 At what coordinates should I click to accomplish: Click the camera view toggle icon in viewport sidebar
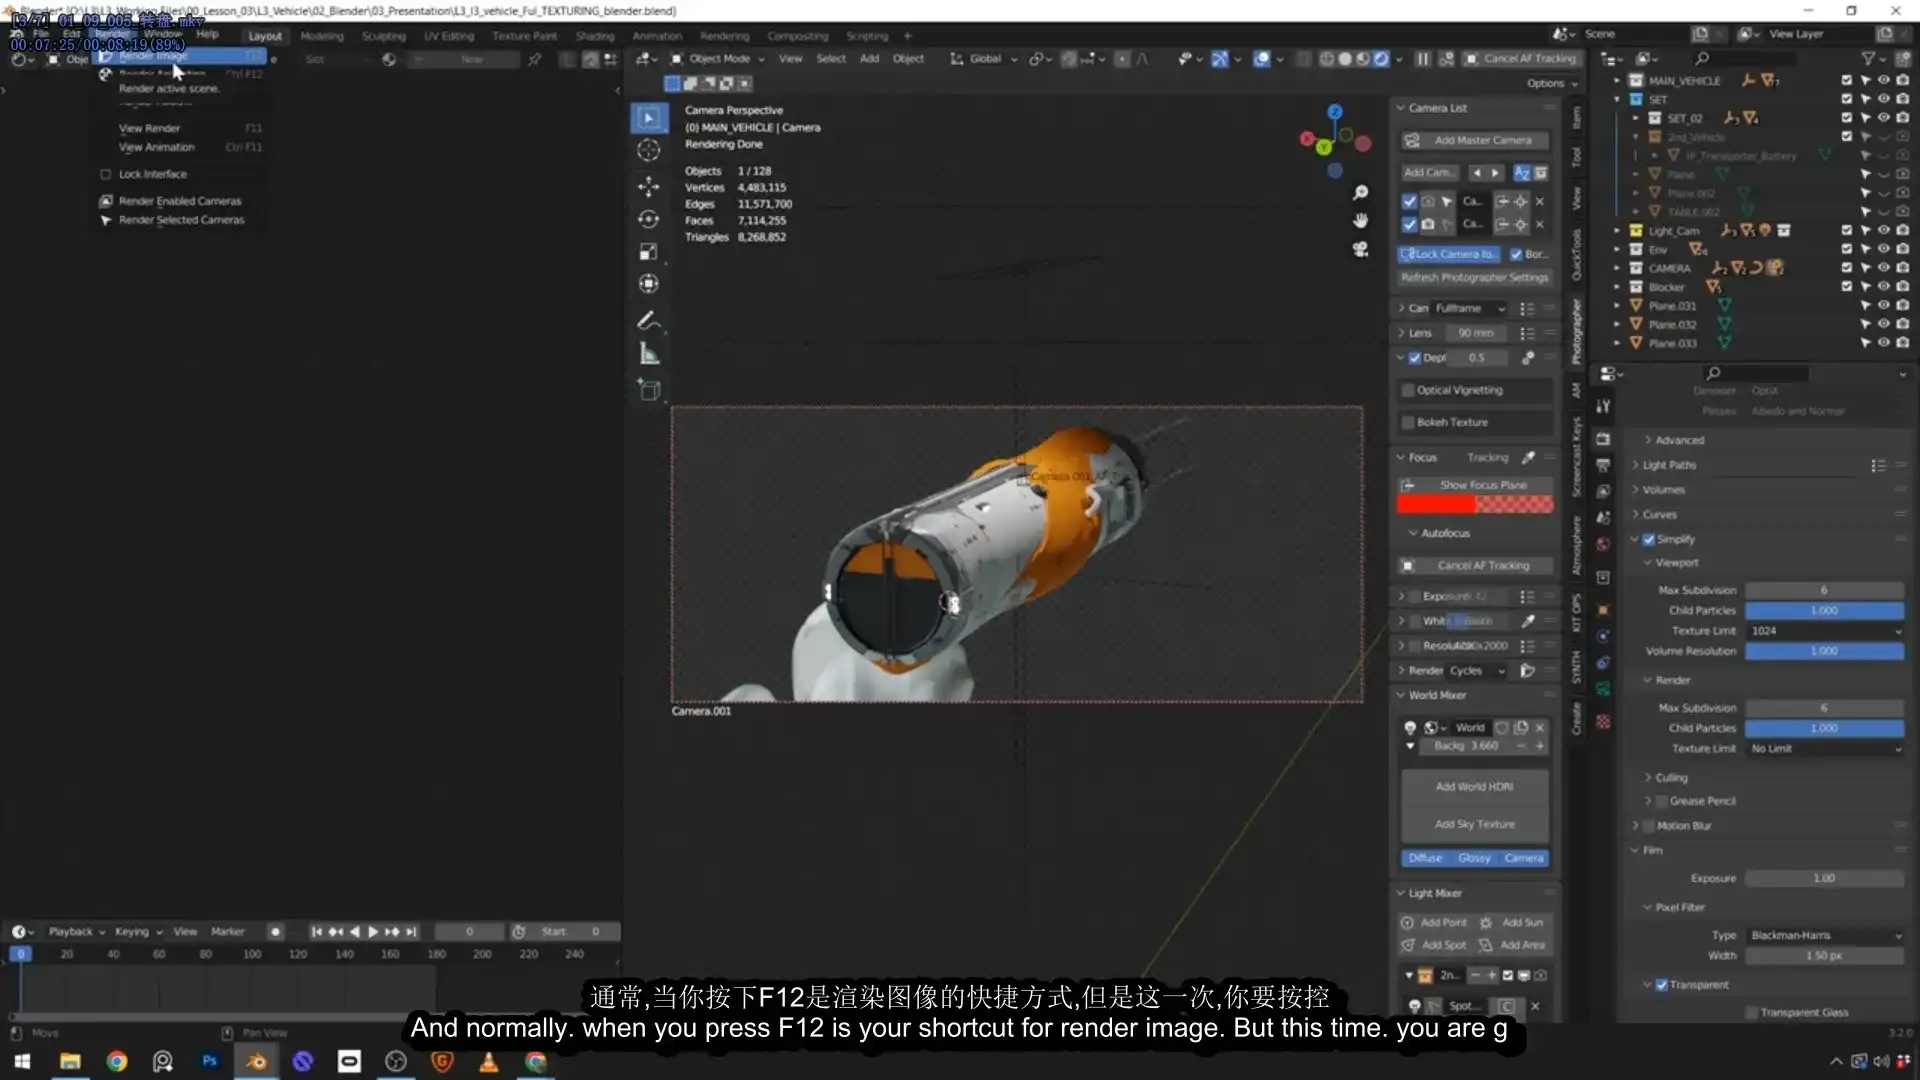click(x=1361, y=250)
